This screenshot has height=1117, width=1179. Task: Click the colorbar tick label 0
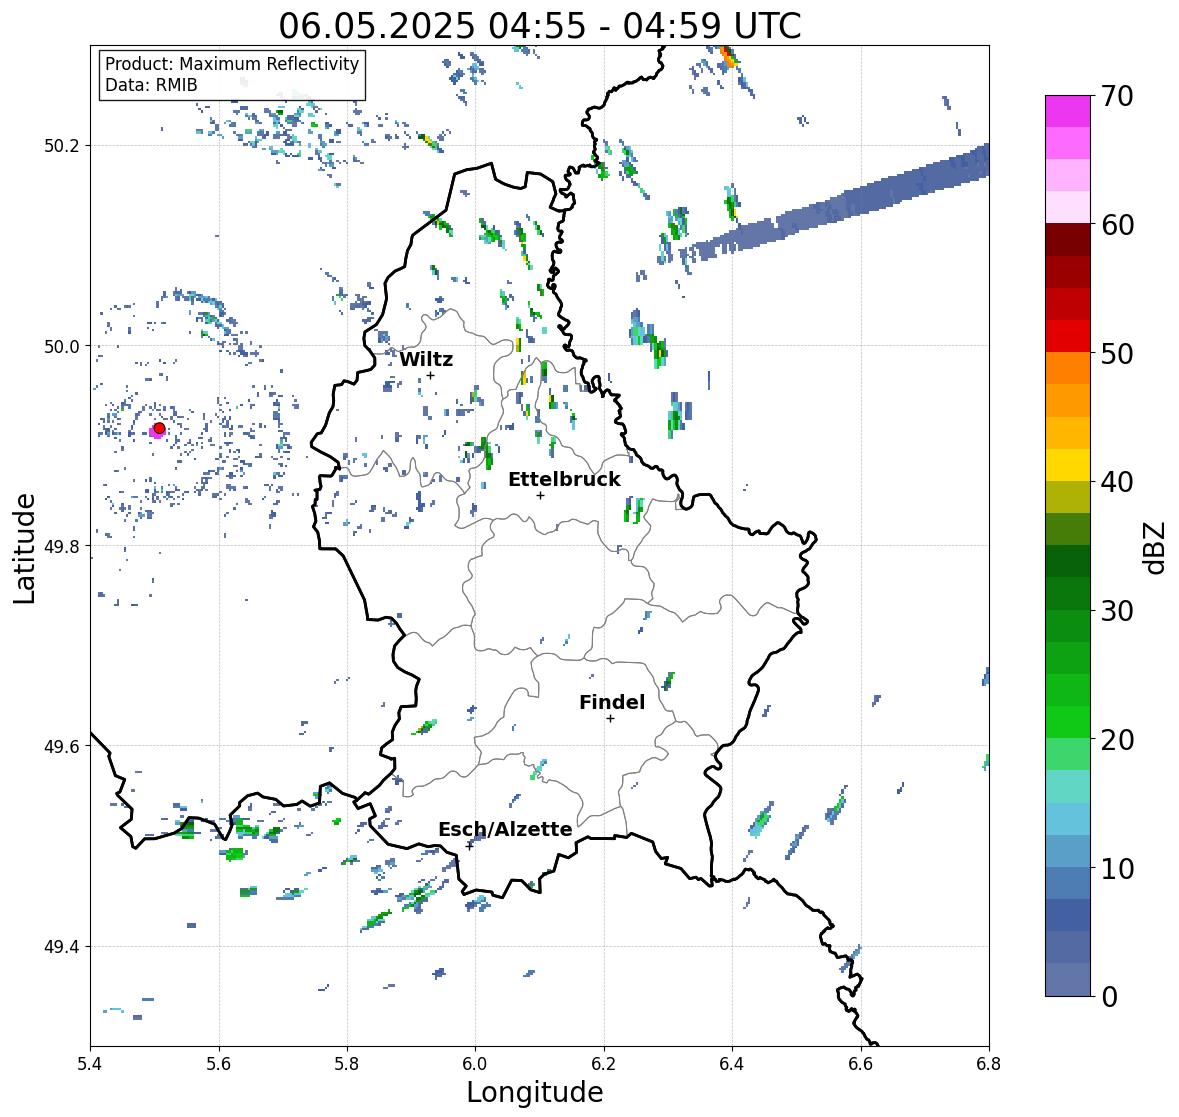pos(1110,997)
